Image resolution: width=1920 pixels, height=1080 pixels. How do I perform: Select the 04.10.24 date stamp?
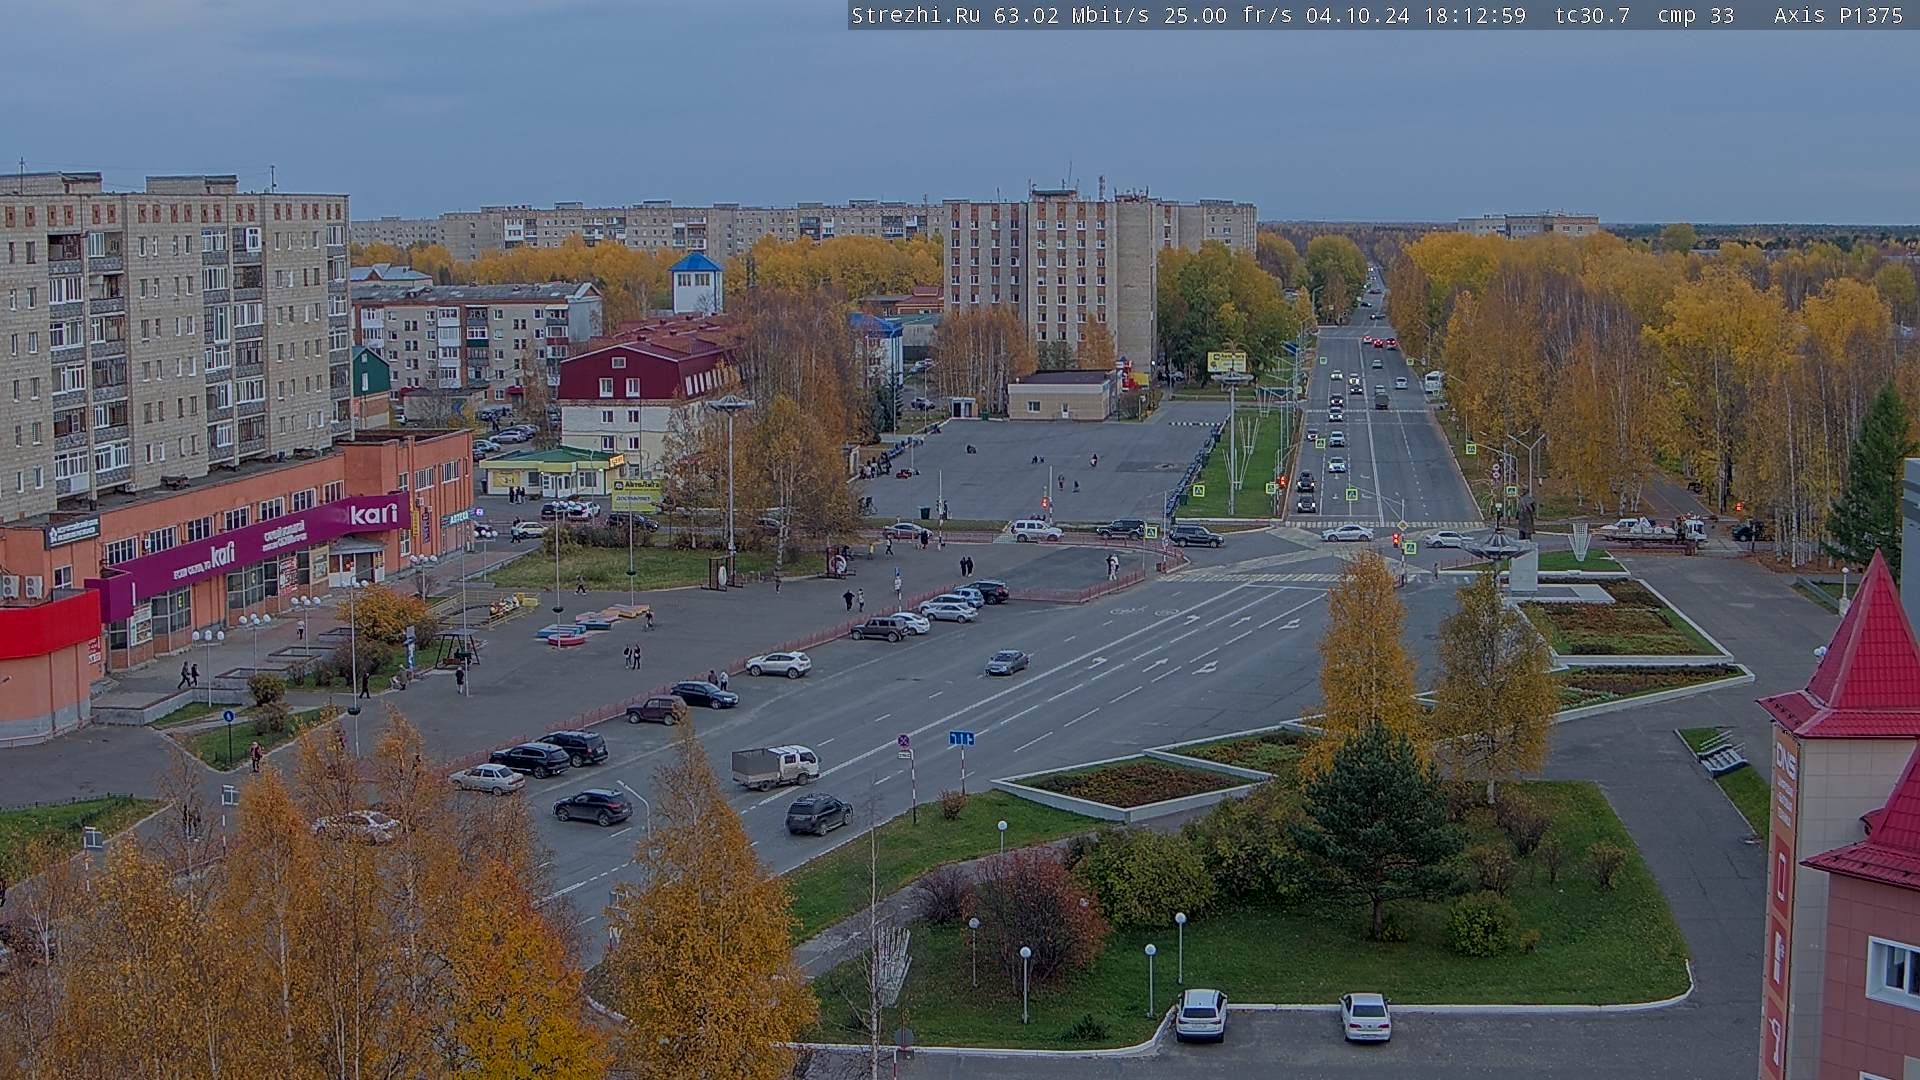pos(1357,15)
